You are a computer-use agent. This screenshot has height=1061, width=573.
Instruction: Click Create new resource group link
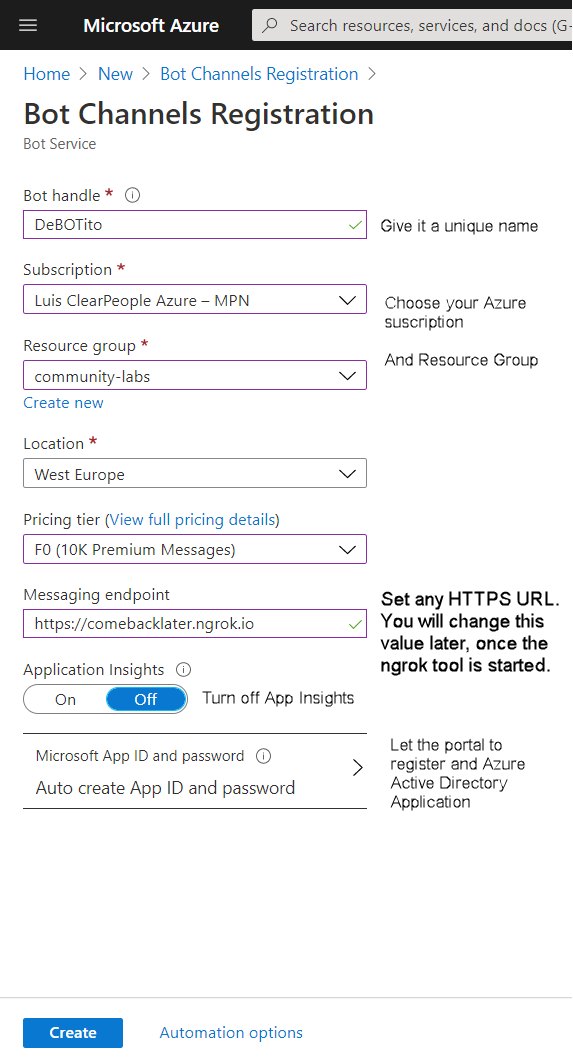(x=64, y=403)
